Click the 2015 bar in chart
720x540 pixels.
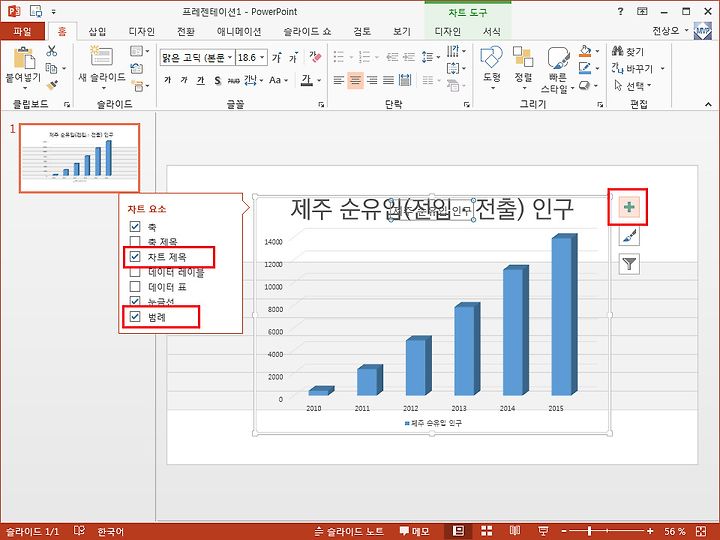click(x=564, y=314)
